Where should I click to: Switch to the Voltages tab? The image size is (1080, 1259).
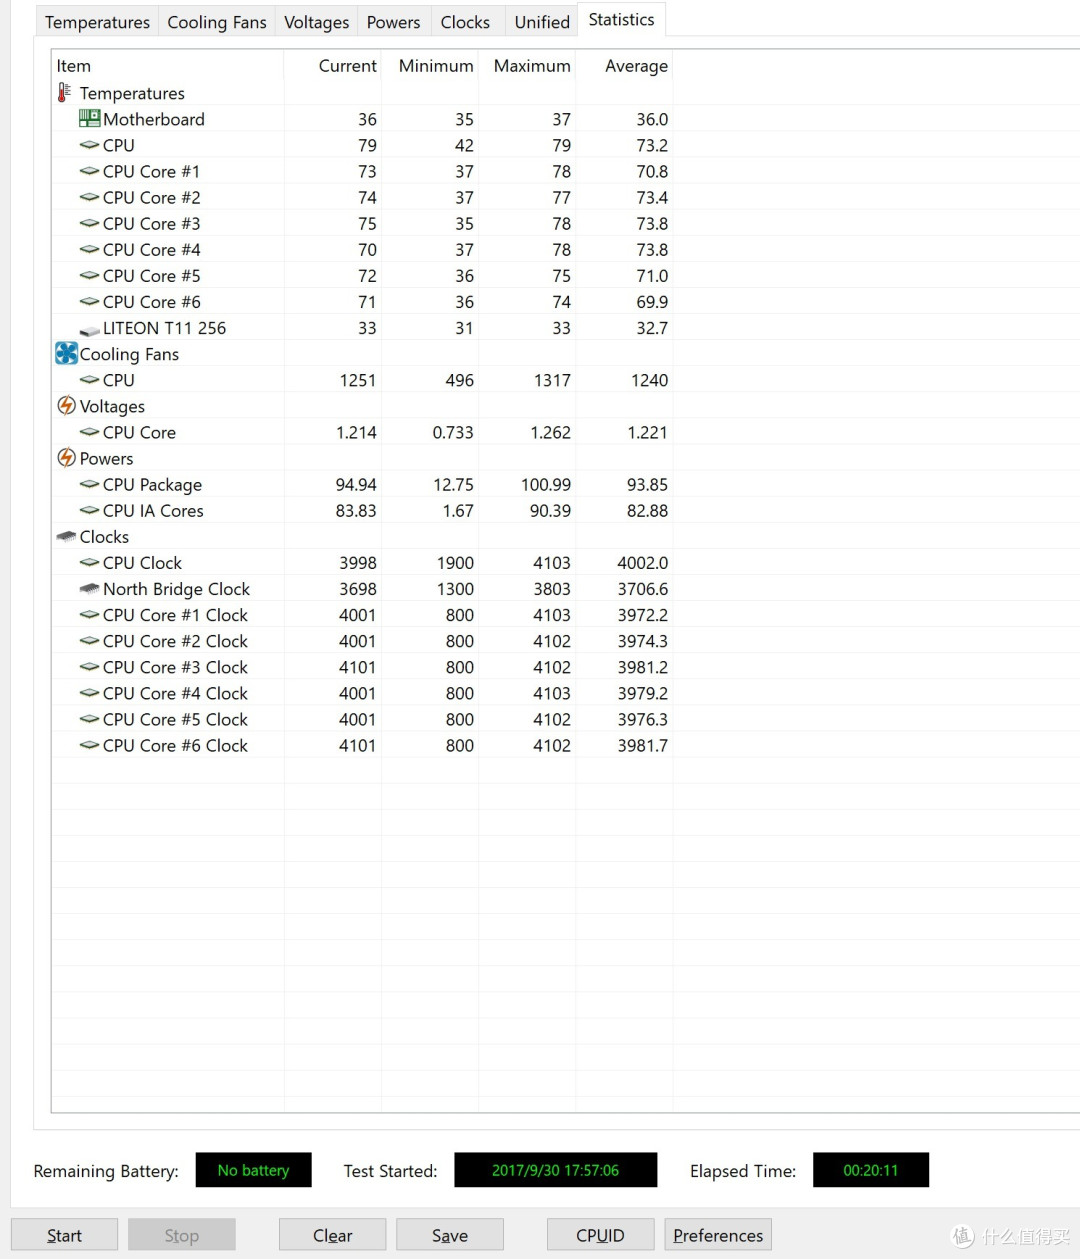pyautogui.click(x=316, y=22)
